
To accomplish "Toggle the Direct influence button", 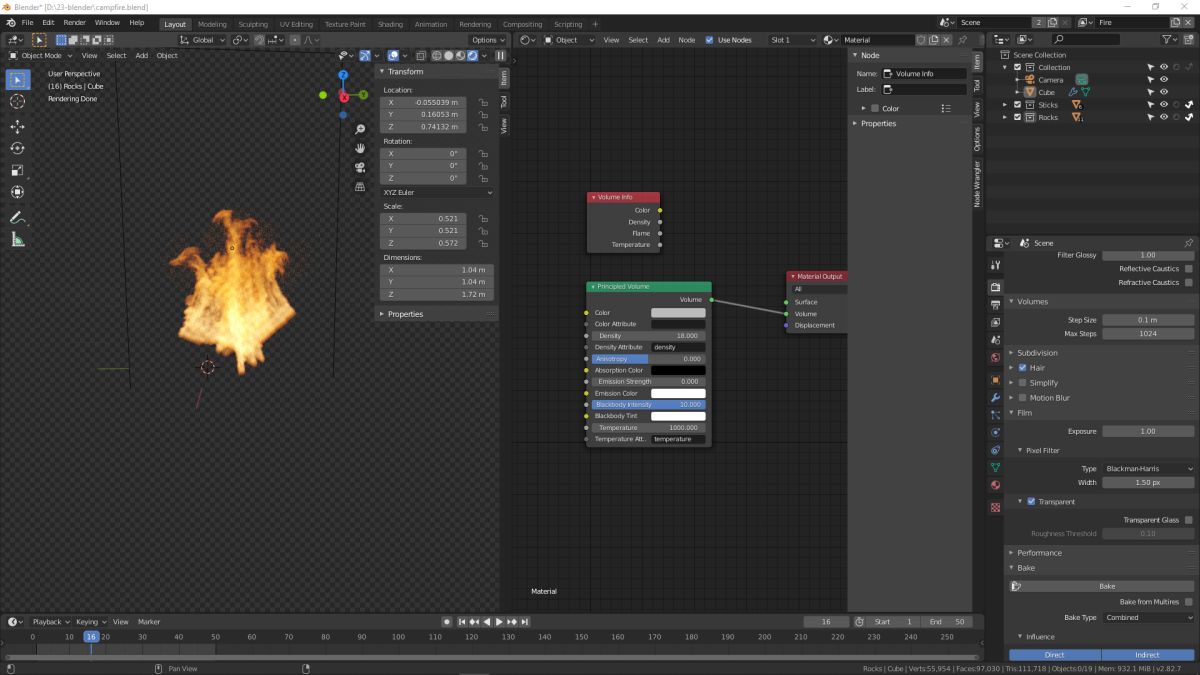I will coord(1054,655).
